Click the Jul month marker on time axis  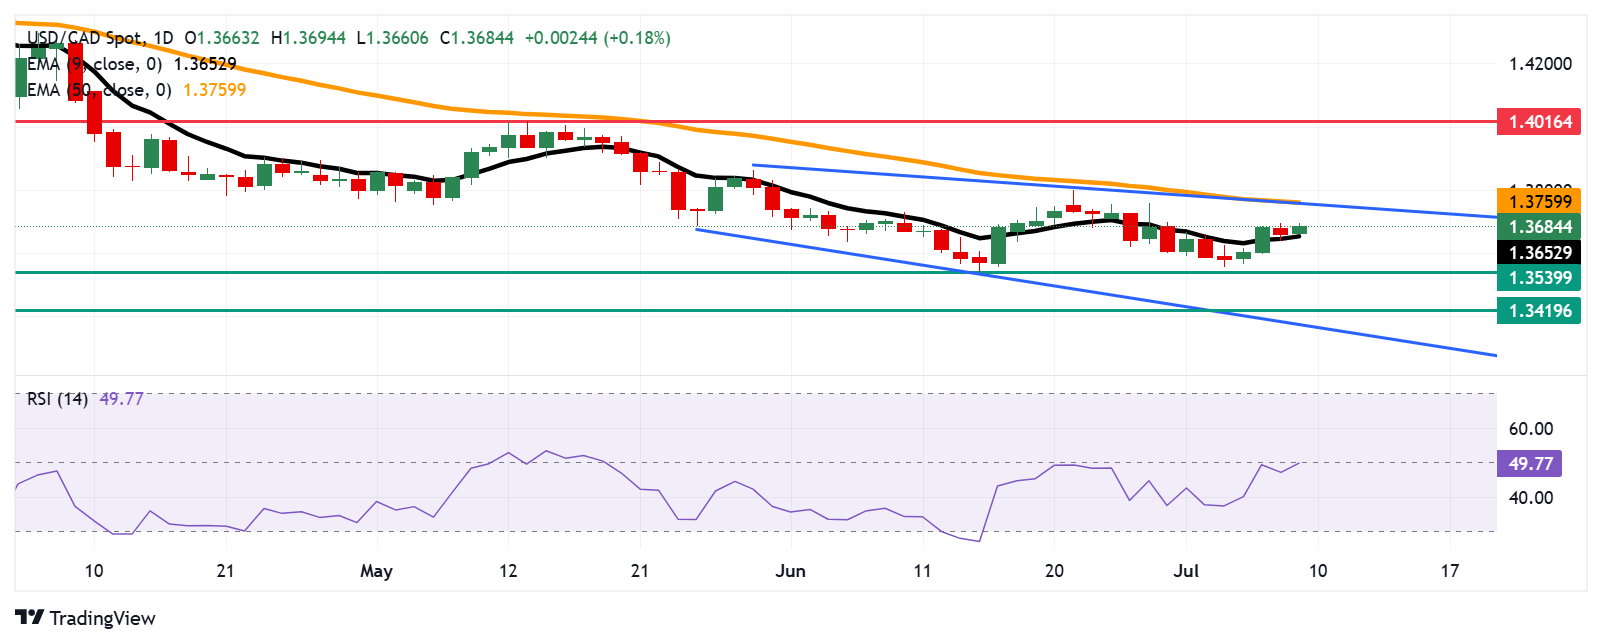coord(1186,571)
